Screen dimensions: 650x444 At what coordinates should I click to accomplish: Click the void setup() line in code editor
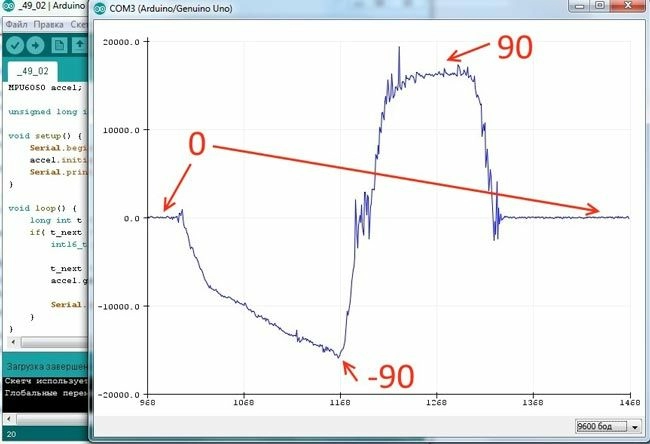[42, 134]
